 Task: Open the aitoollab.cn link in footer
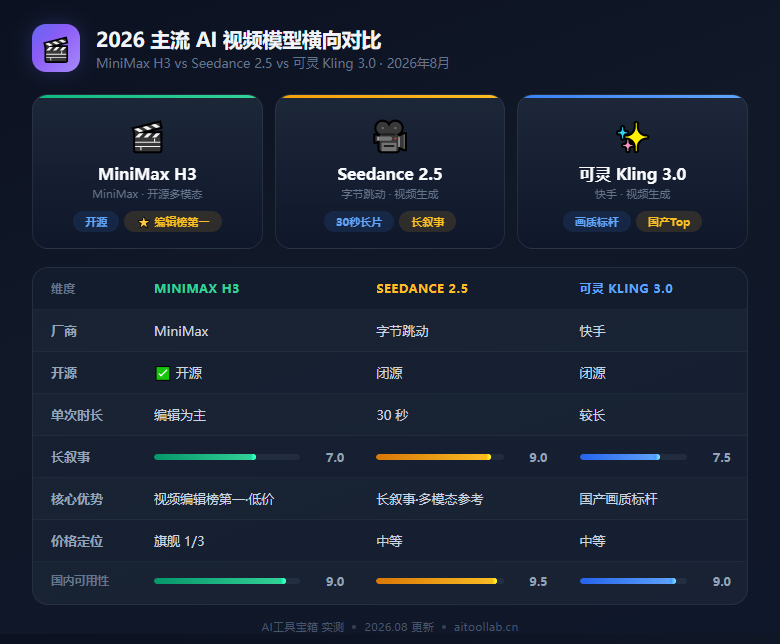(486, 627)
